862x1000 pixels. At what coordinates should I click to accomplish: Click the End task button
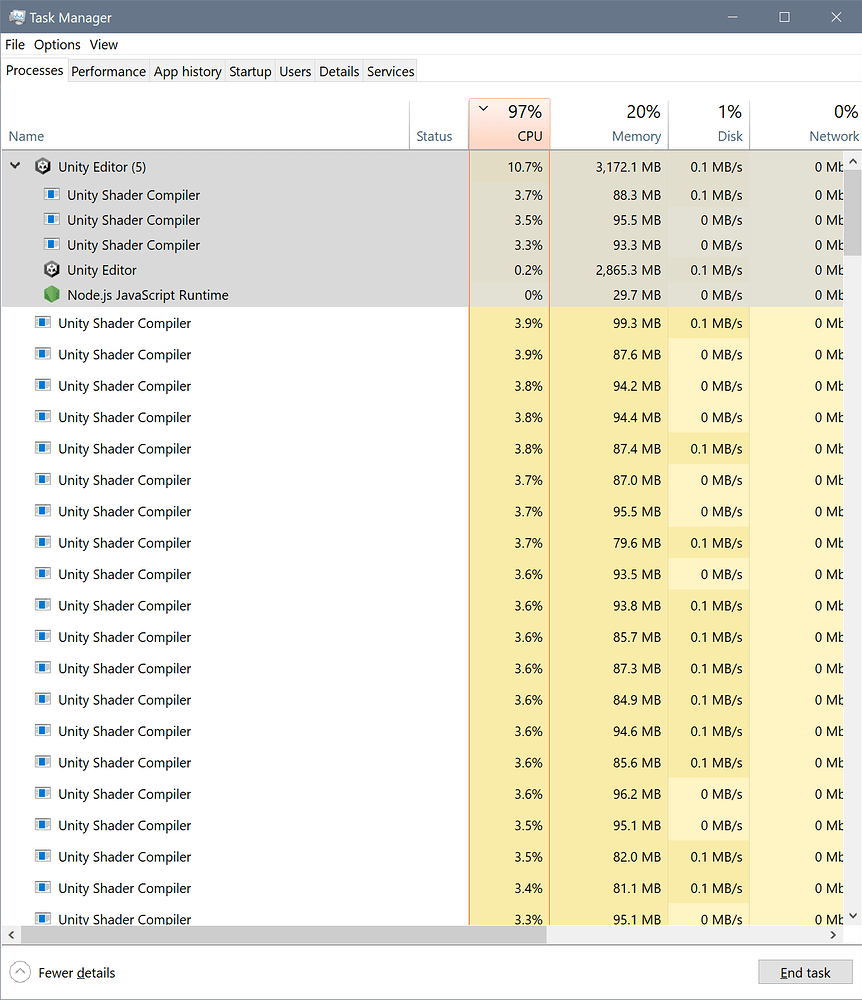point(805,972)
